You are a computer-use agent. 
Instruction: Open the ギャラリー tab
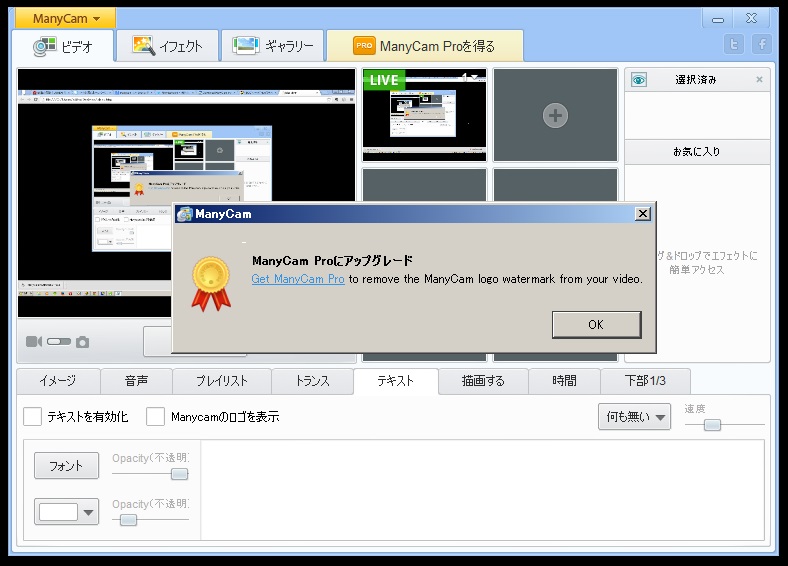pyautogui.click(x=272, y=46)
